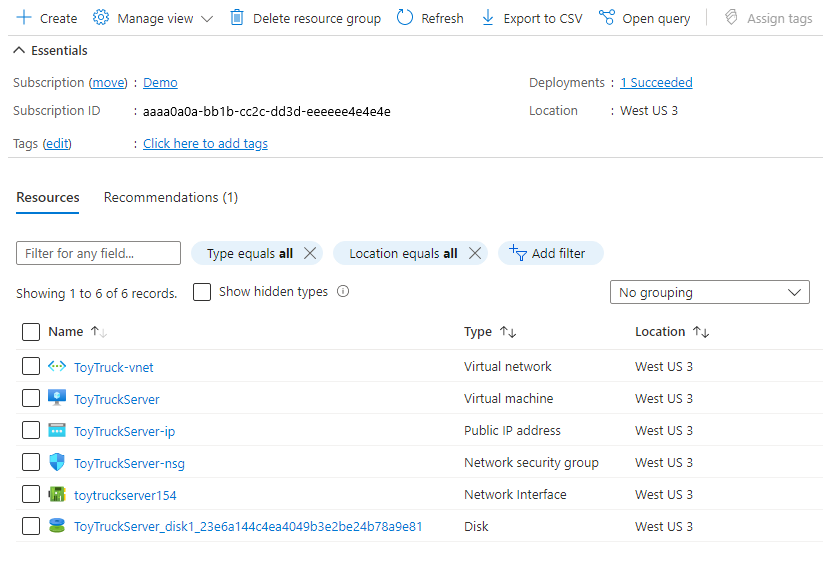Check the box for ToyTruckServer virtual machine row
Viewport: 823px width, 561px height.
[31, 398]
